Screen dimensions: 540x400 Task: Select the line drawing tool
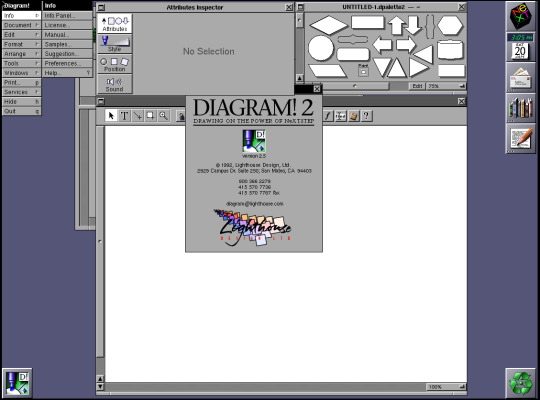point(138,116)
